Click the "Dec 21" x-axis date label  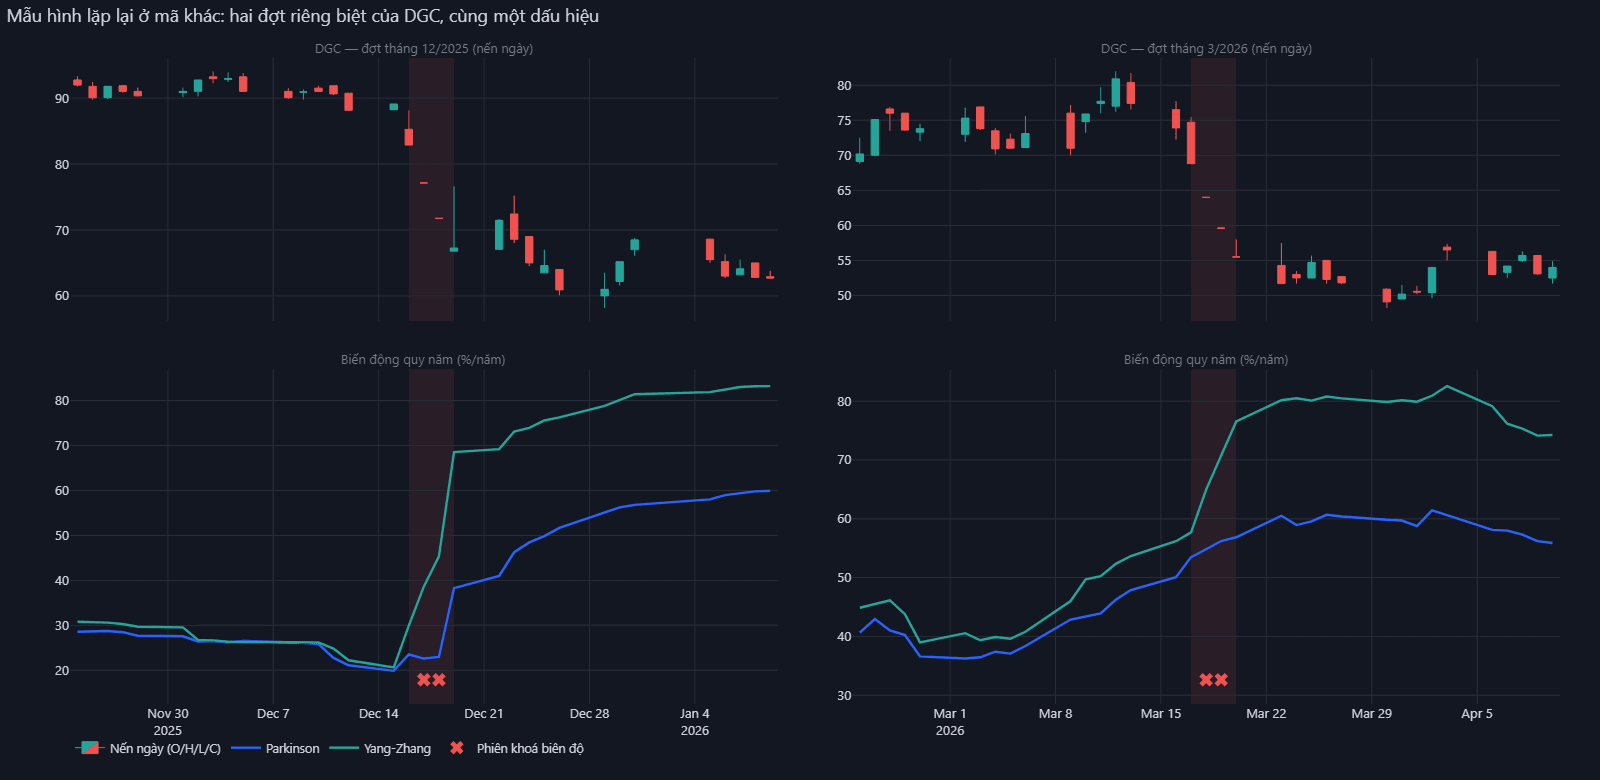484,713
